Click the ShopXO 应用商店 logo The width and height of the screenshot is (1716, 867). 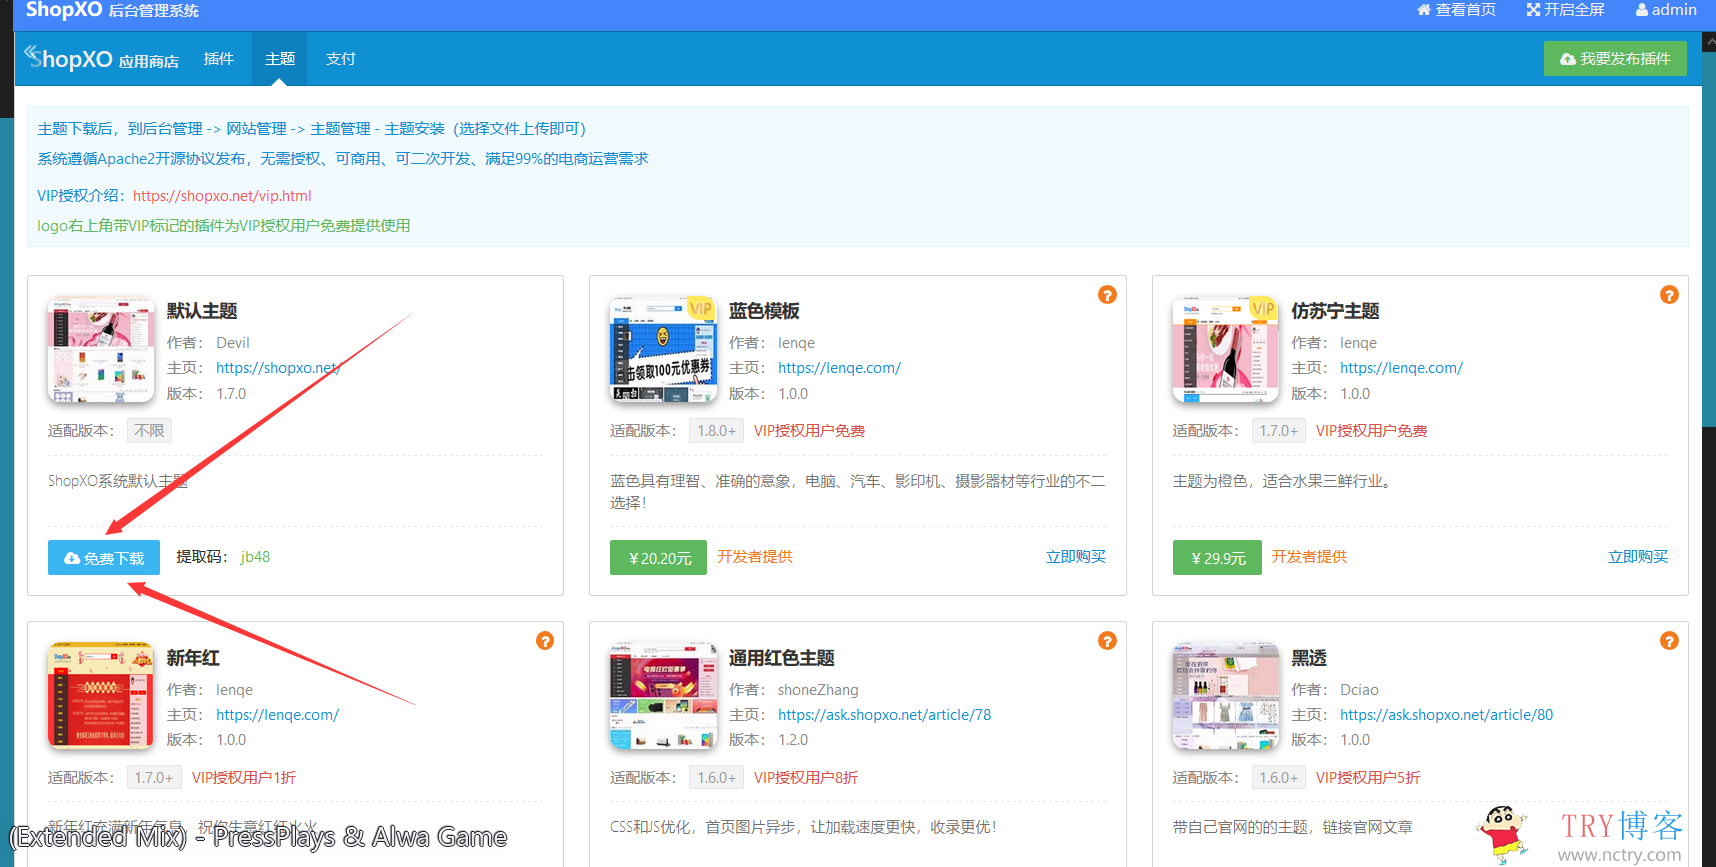click(x=102, y=59)
